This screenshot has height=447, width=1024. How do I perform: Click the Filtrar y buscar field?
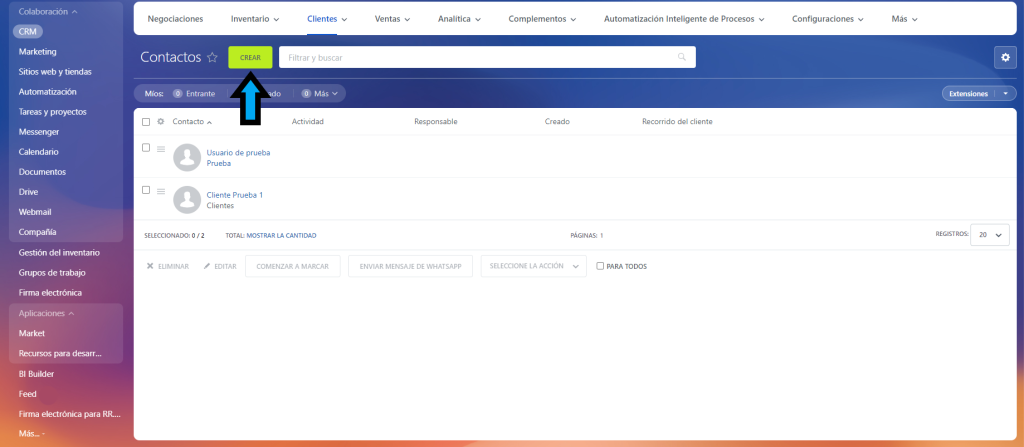coord(480,58)
